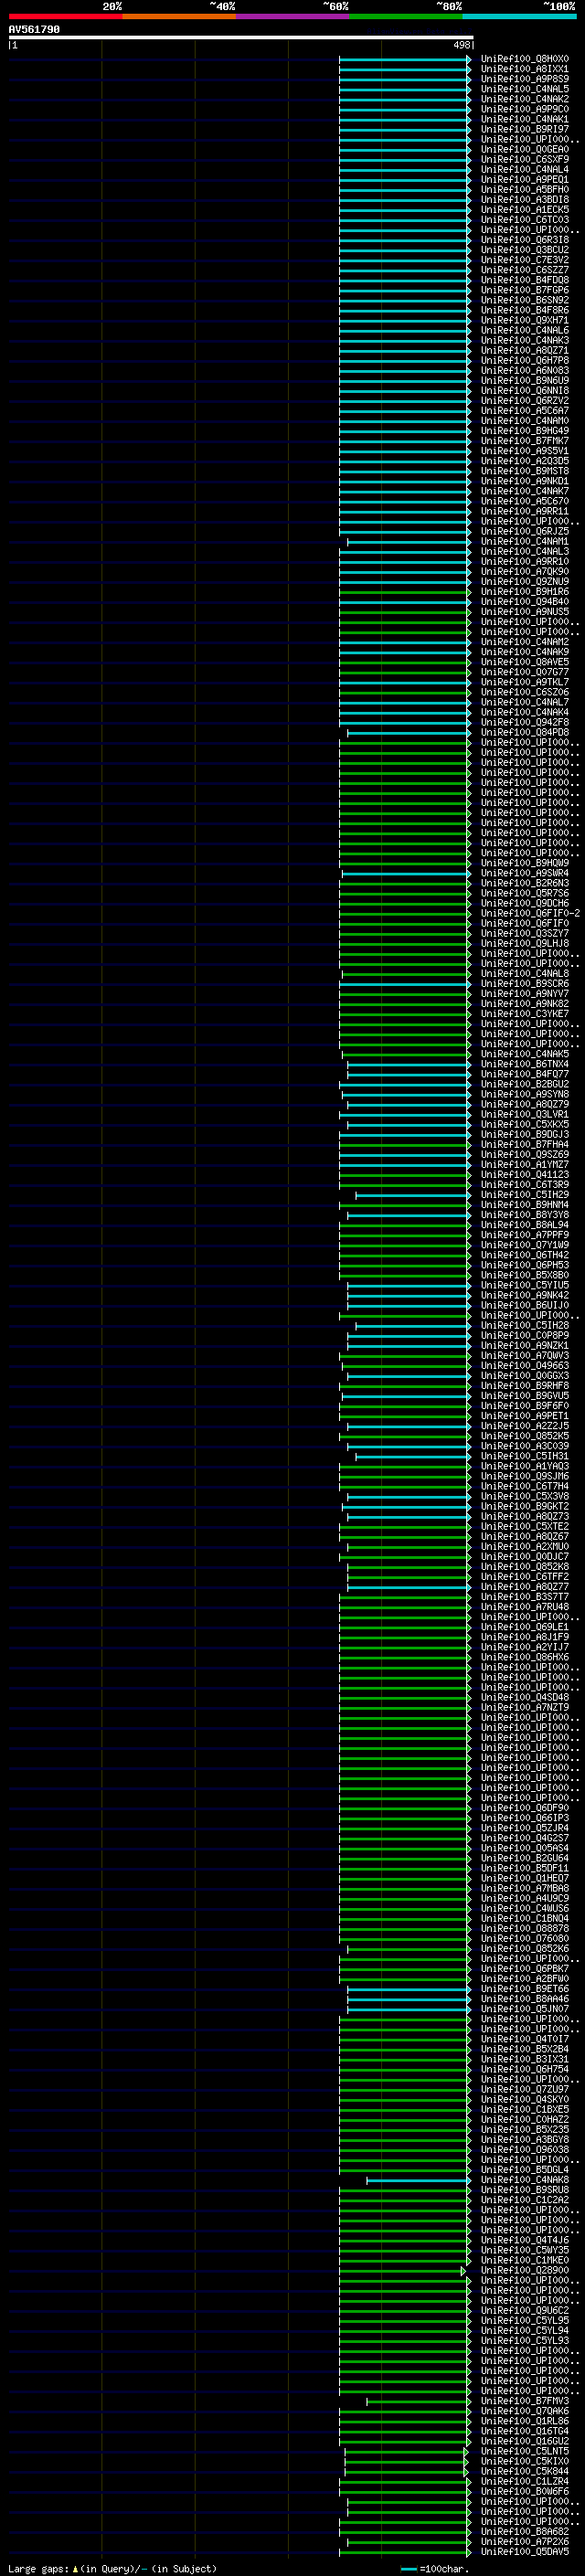Select hit label UniRef100_C6SXF9
The image size is (585, 2576).
[x=524, y=159]
